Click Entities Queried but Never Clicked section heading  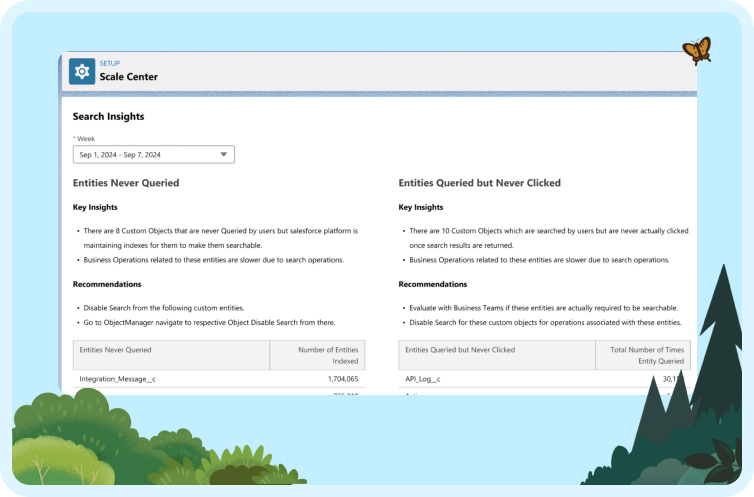point(479,183)
